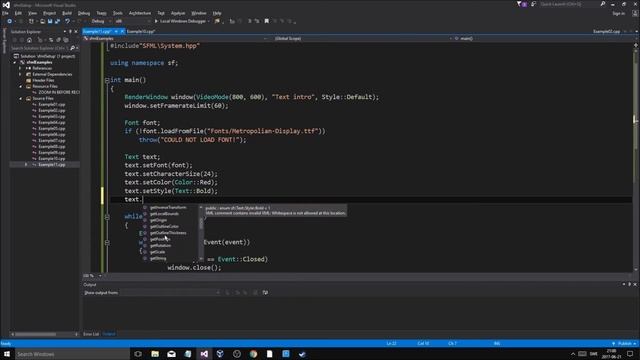Open the editor zoom percentage dropdown
The image size is (640, 360).
[100, 276]
